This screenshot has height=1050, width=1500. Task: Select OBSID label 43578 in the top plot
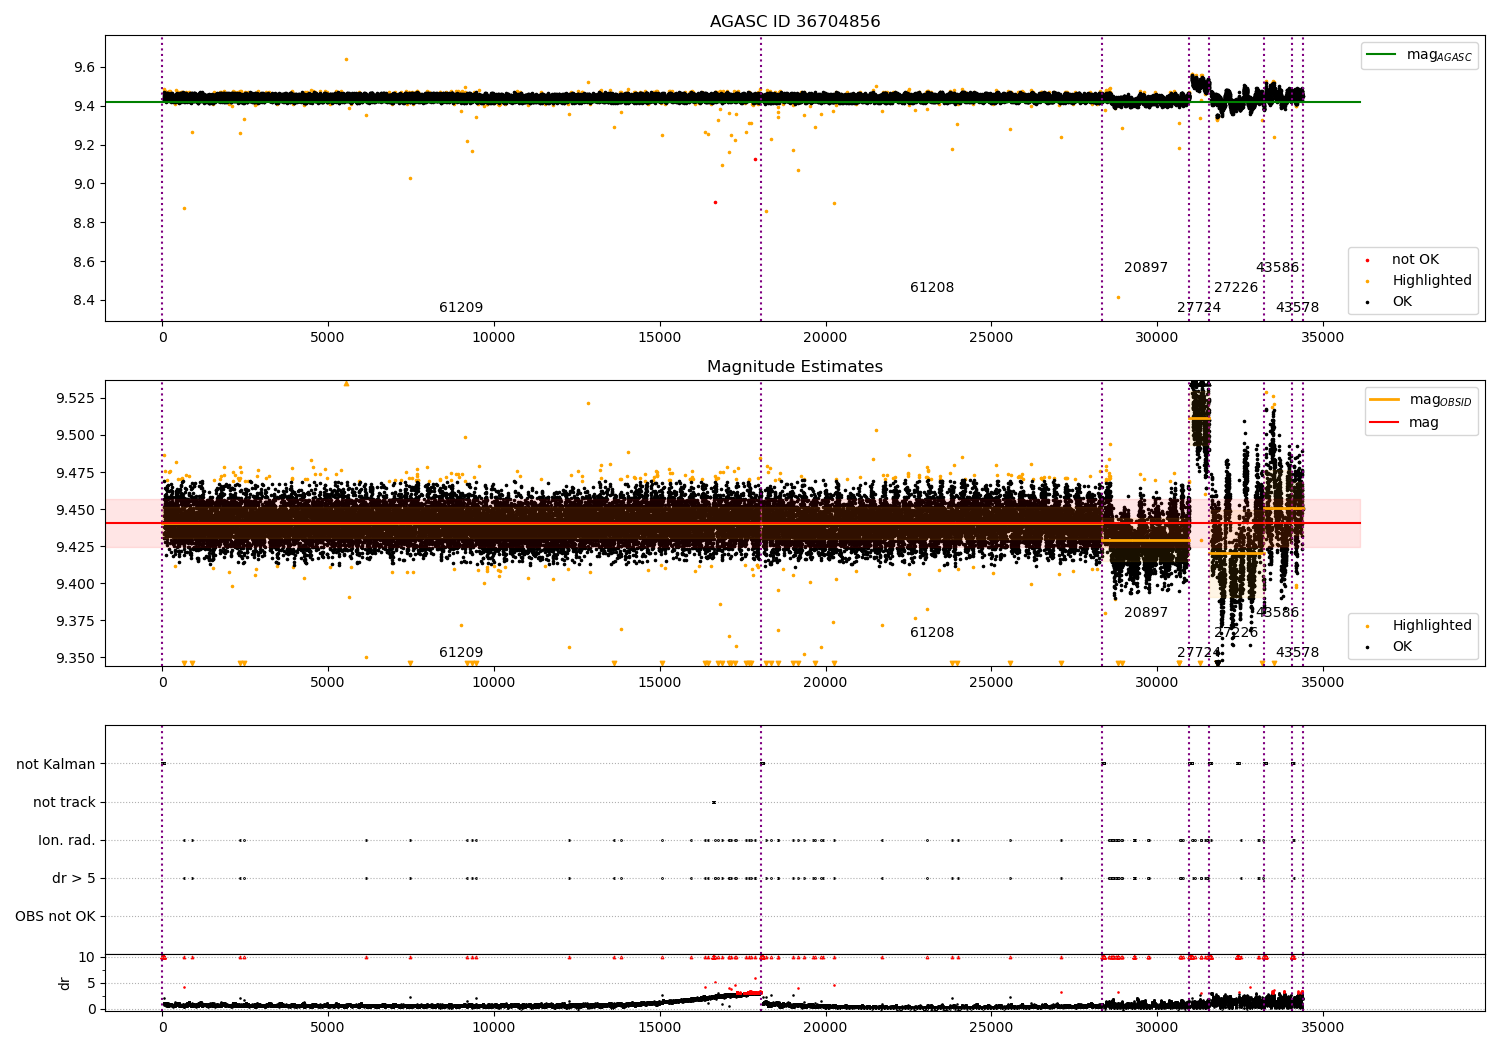coord(1297,307)
